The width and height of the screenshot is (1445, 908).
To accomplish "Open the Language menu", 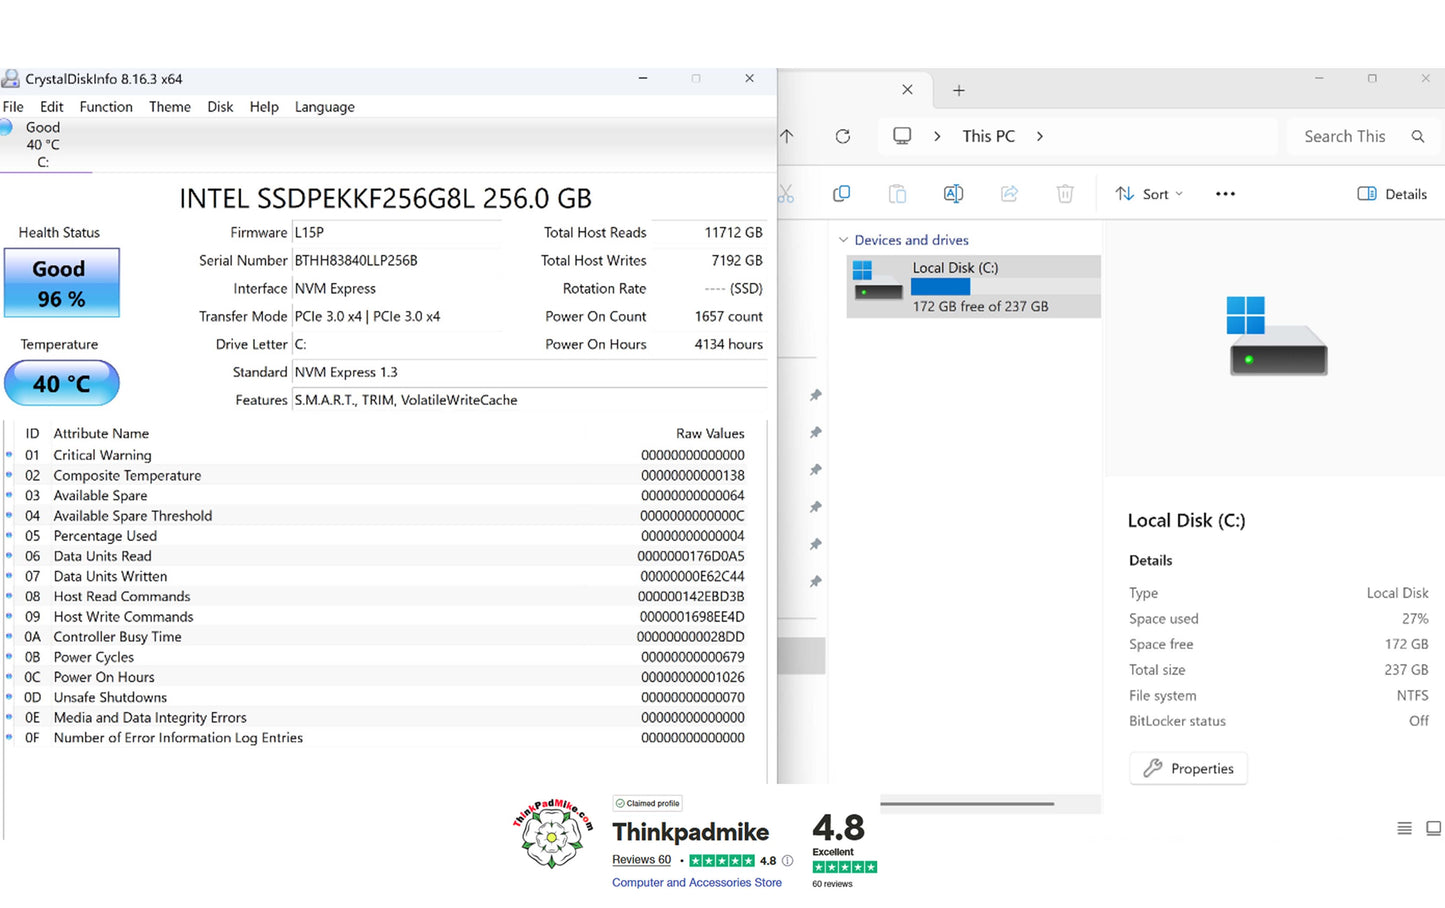I will click(x=324, y=107).
